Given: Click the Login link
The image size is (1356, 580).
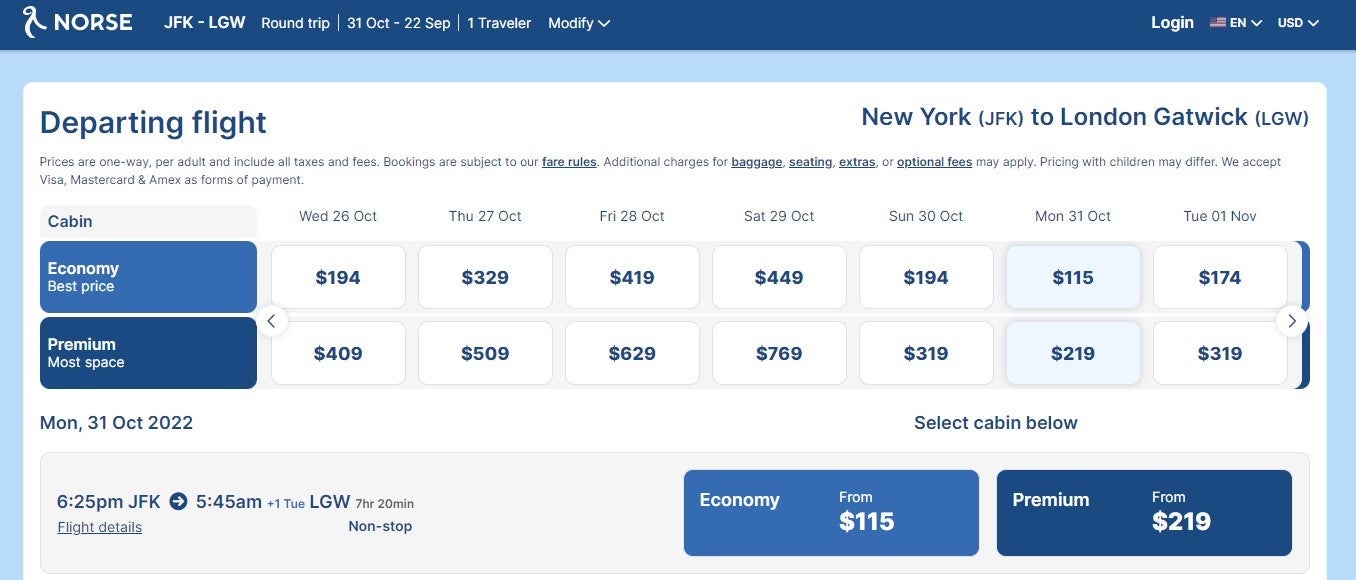Looking at the screenshot, I should (x=1172, y=22).
